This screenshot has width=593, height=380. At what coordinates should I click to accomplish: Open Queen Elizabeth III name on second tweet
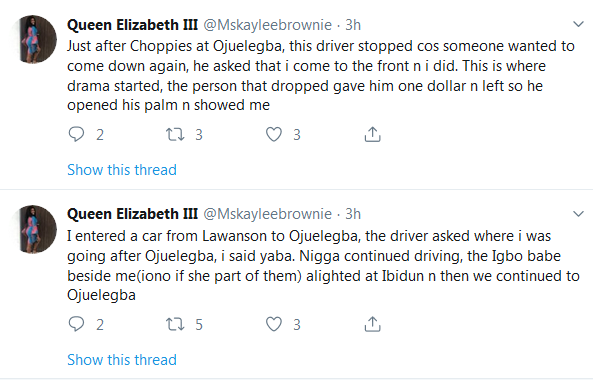tap(132, 214)
